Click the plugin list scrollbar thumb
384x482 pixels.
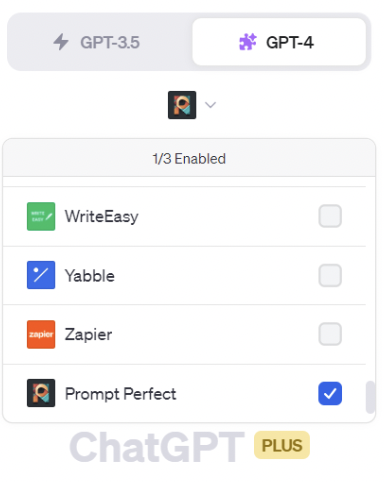click(370, 397)
